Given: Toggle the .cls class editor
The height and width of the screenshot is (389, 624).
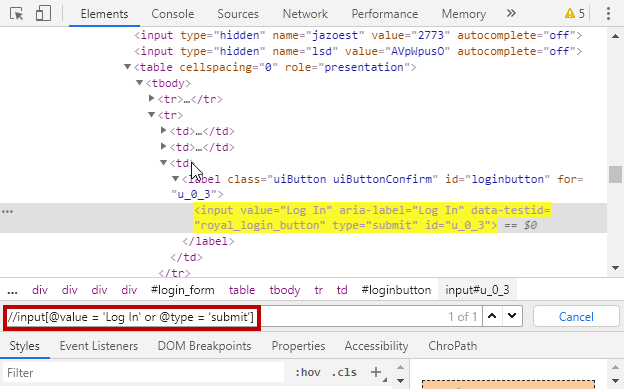Looking at the screenshot, I should (x=344, y=372).
